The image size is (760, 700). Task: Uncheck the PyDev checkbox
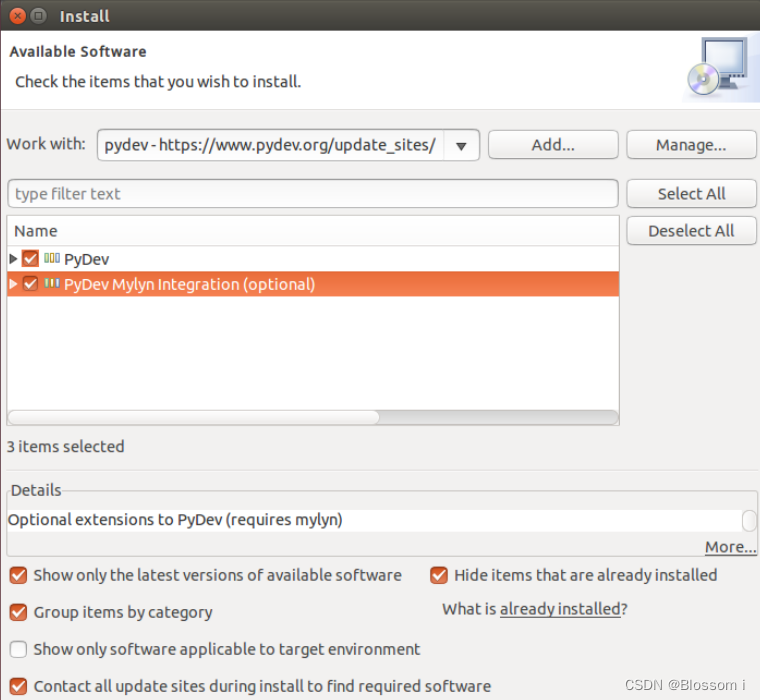click(30, 258)
